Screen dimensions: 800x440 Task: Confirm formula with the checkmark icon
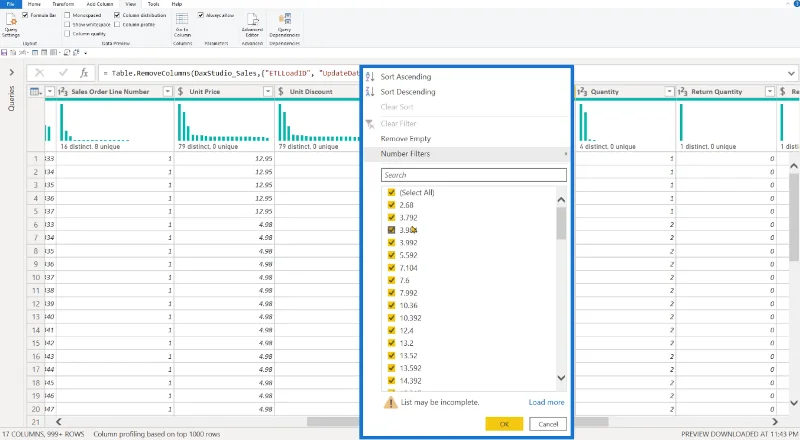click(x=63, y=73)
